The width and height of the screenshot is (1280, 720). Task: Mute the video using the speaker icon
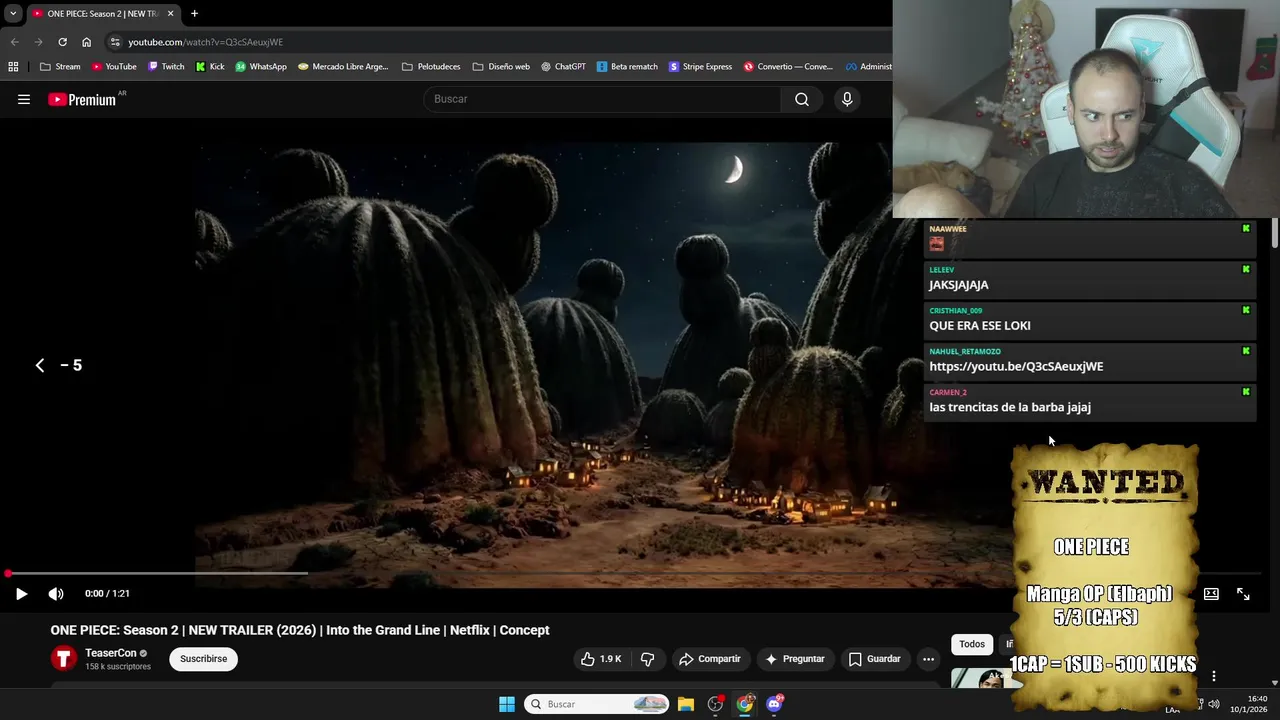(56, 593)
